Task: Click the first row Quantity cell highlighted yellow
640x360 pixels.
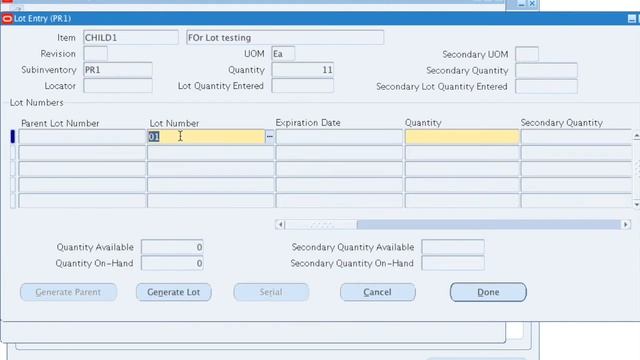Action: point(462,136)
